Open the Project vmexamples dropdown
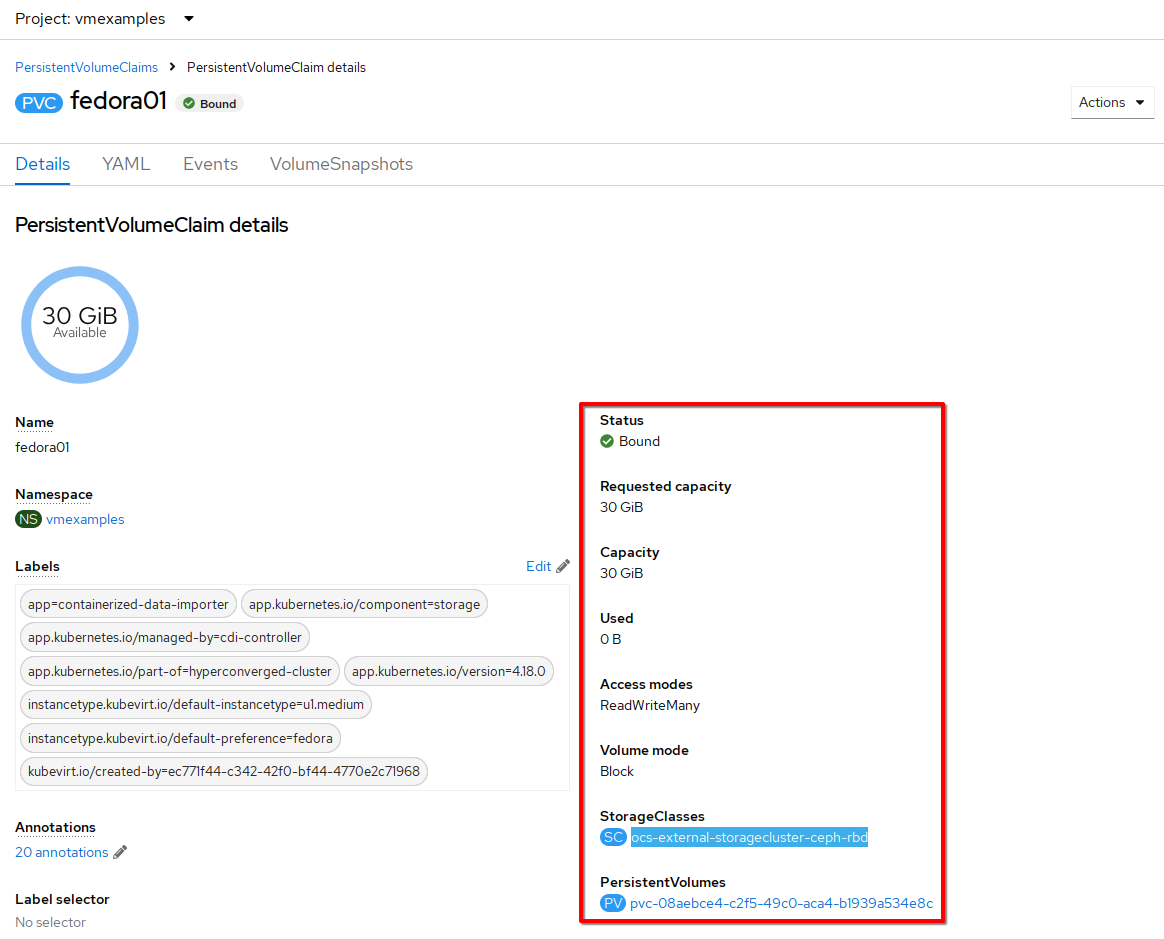 [105, 19]
